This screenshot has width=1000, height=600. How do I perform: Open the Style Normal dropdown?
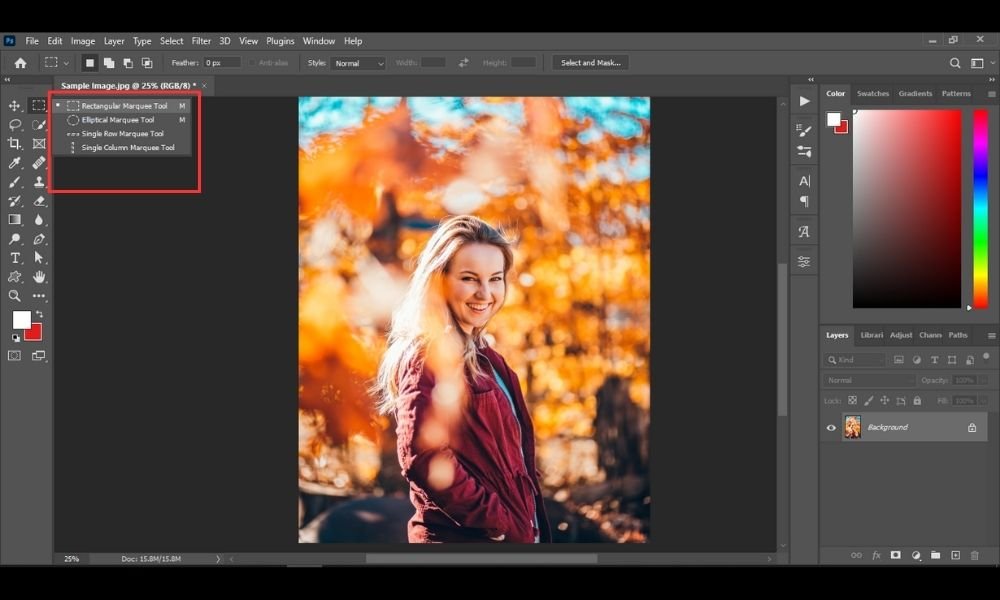pos(358,63)
